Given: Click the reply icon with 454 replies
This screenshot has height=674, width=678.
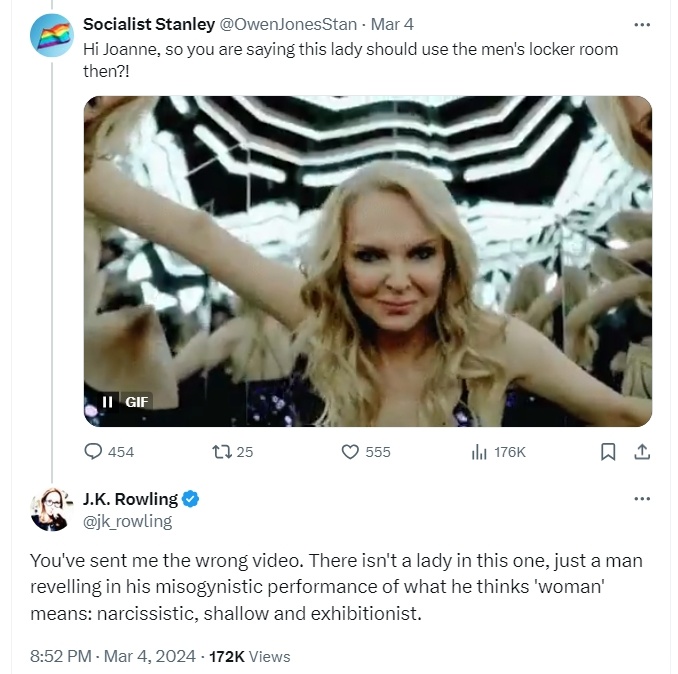Looking at the screenshot, I should click(93, 452).
